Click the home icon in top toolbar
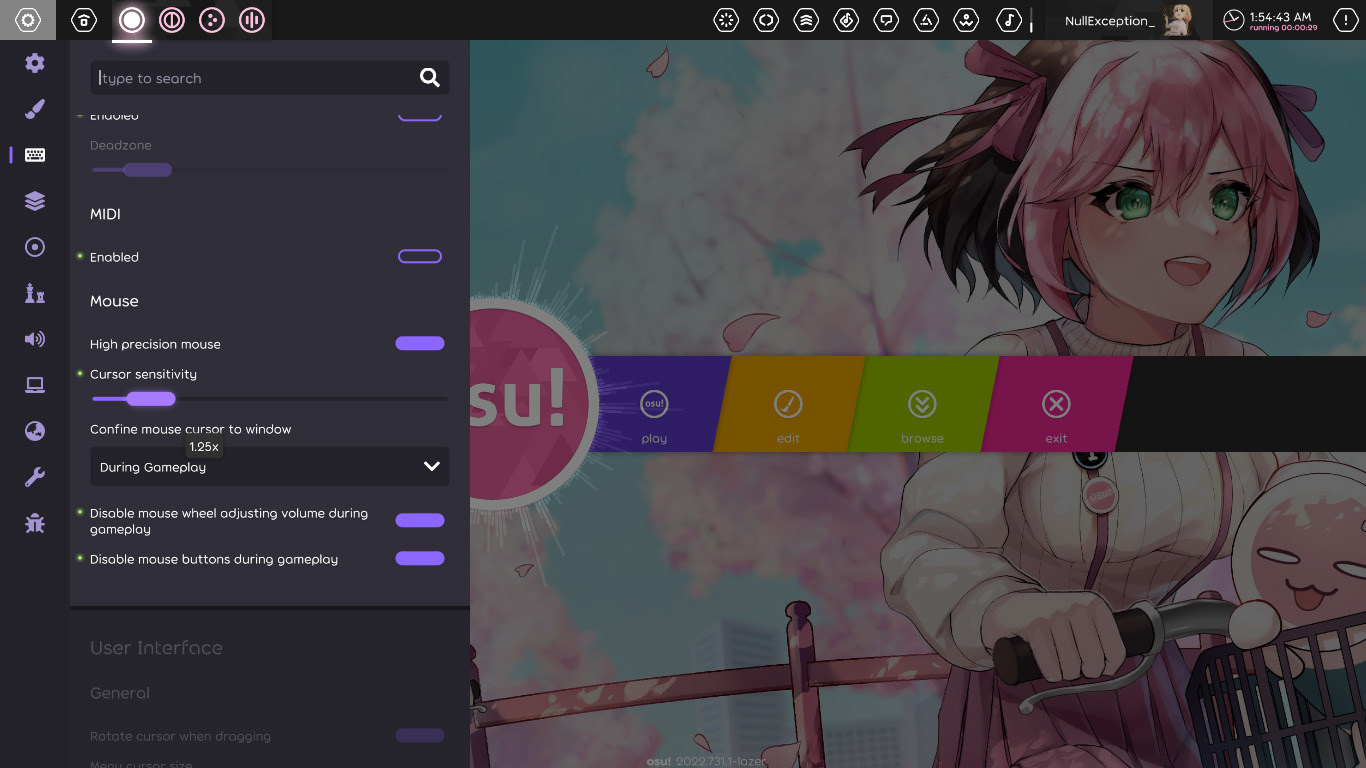Viewport: 1366px width, 768px height. click(84, 20)
